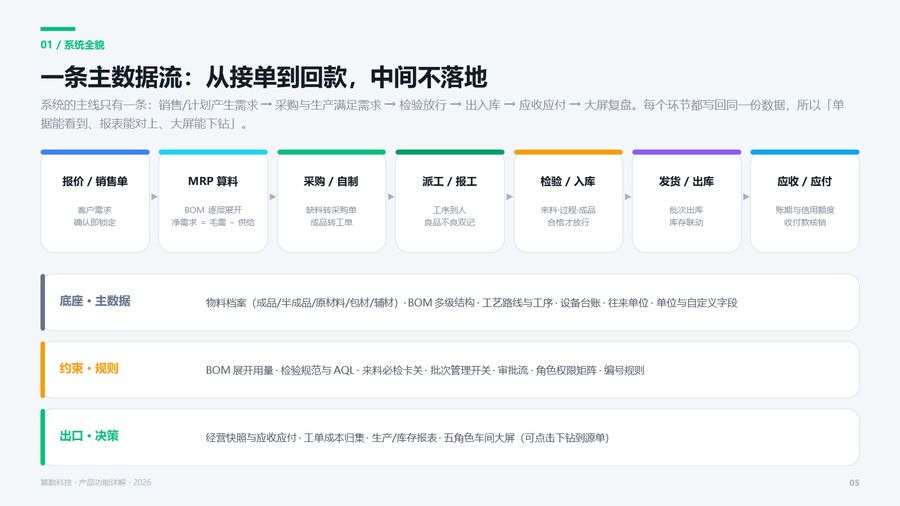900x506 pixels.
Task: Click the flow arrow after 报价 / 销售单 card
Action: click(154, 197)
